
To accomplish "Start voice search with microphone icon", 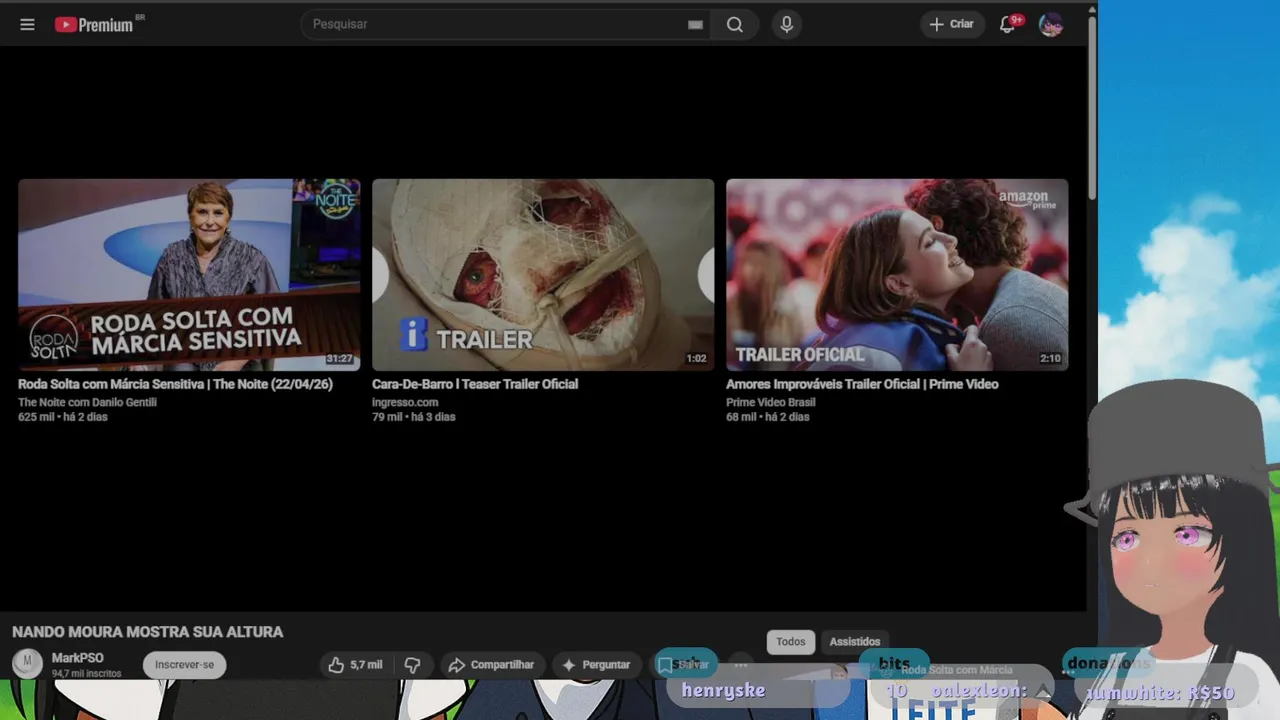I will pyautogui.click(x=786, y=24).
